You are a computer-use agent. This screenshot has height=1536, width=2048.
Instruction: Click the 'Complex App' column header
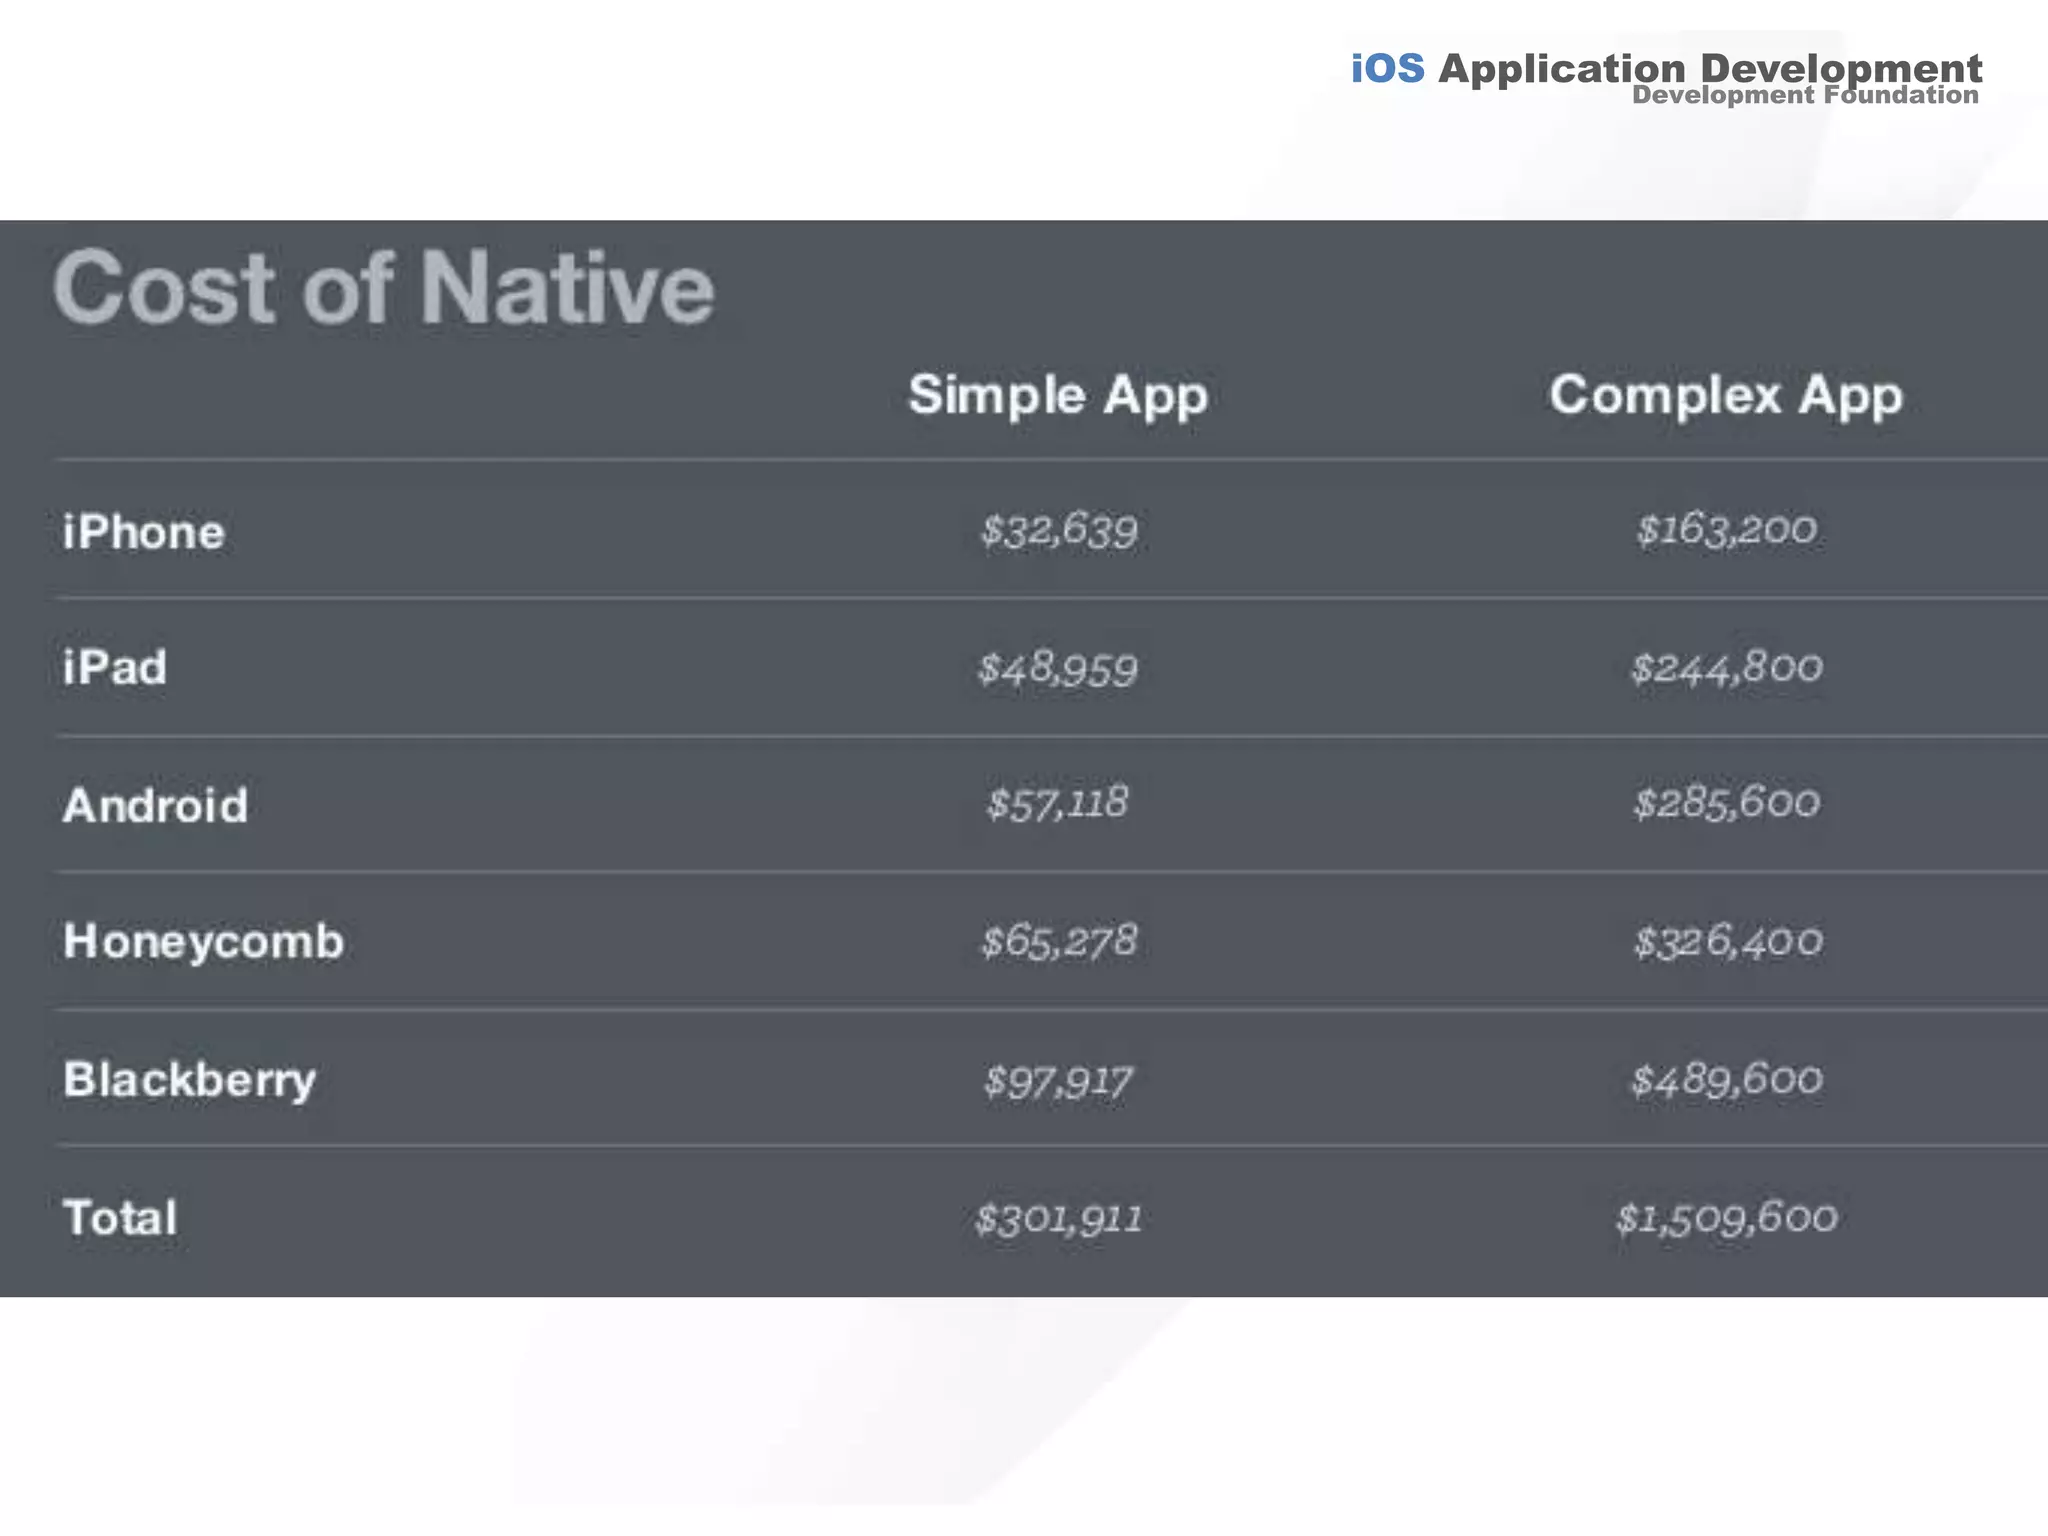click(1726, 396)
